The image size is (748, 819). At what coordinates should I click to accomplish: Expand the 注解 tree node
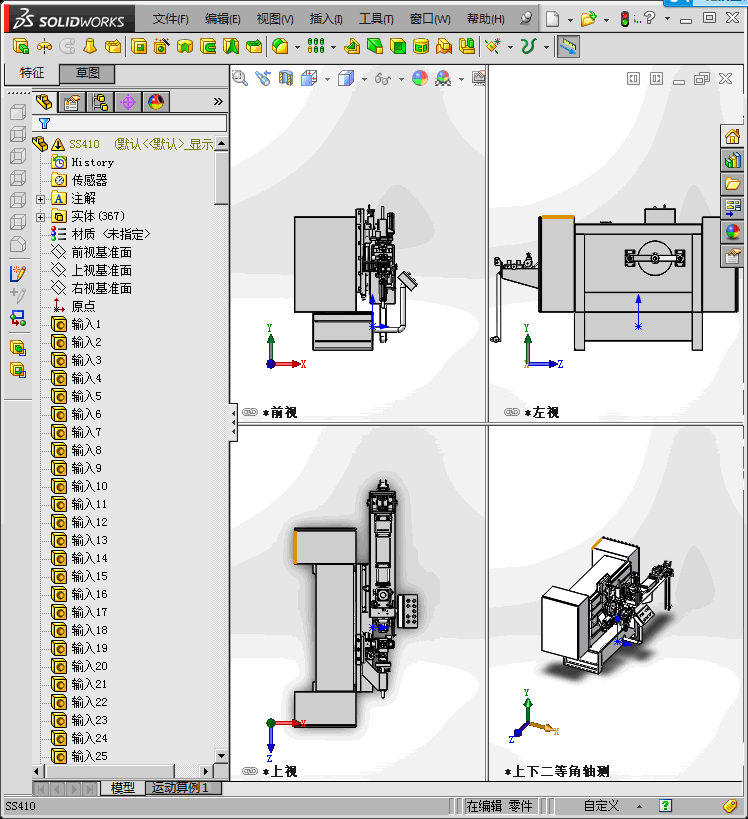(40, 199)
